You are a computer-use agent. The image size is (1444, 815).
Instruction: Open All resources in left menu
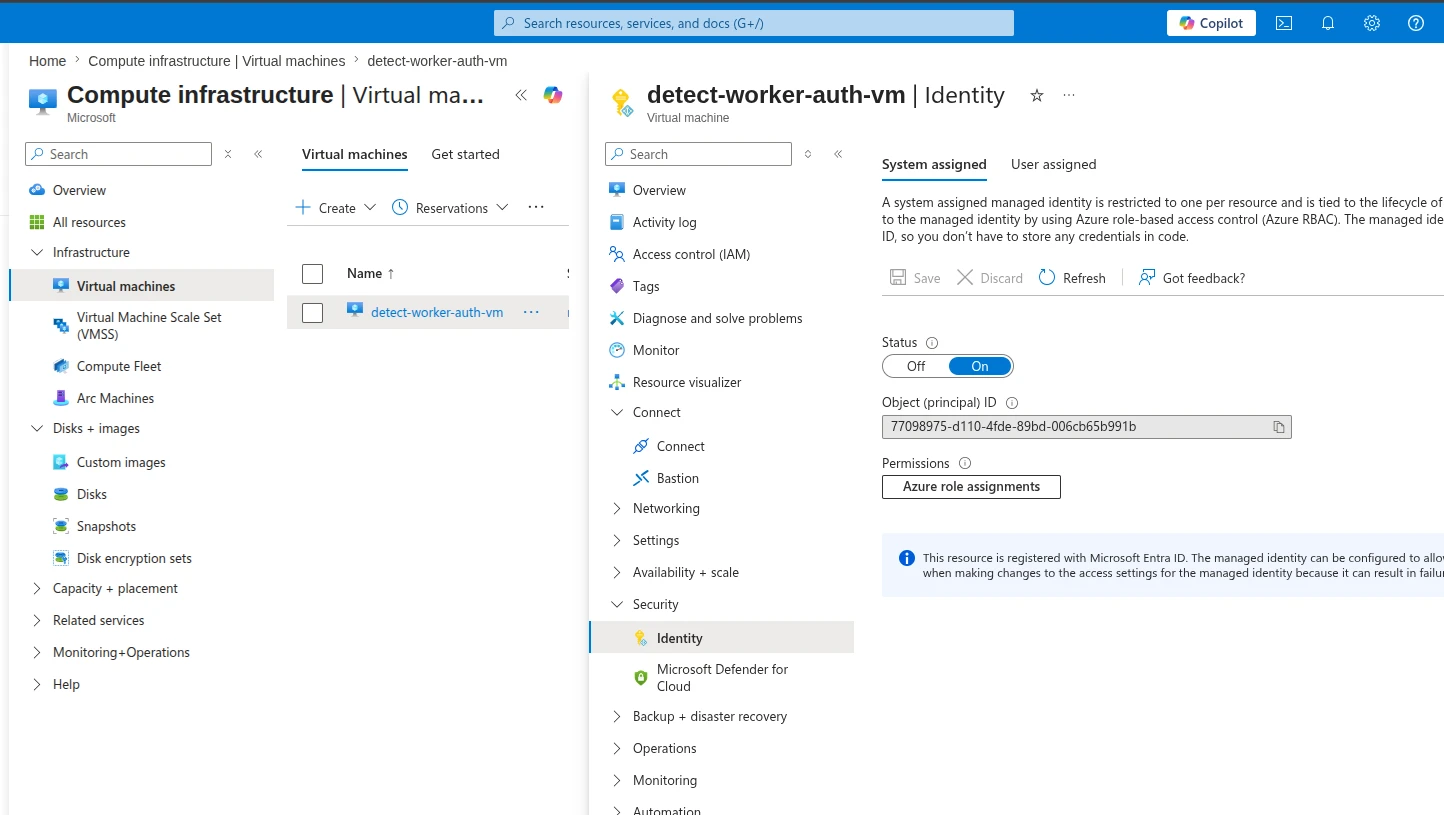point(89,222)
